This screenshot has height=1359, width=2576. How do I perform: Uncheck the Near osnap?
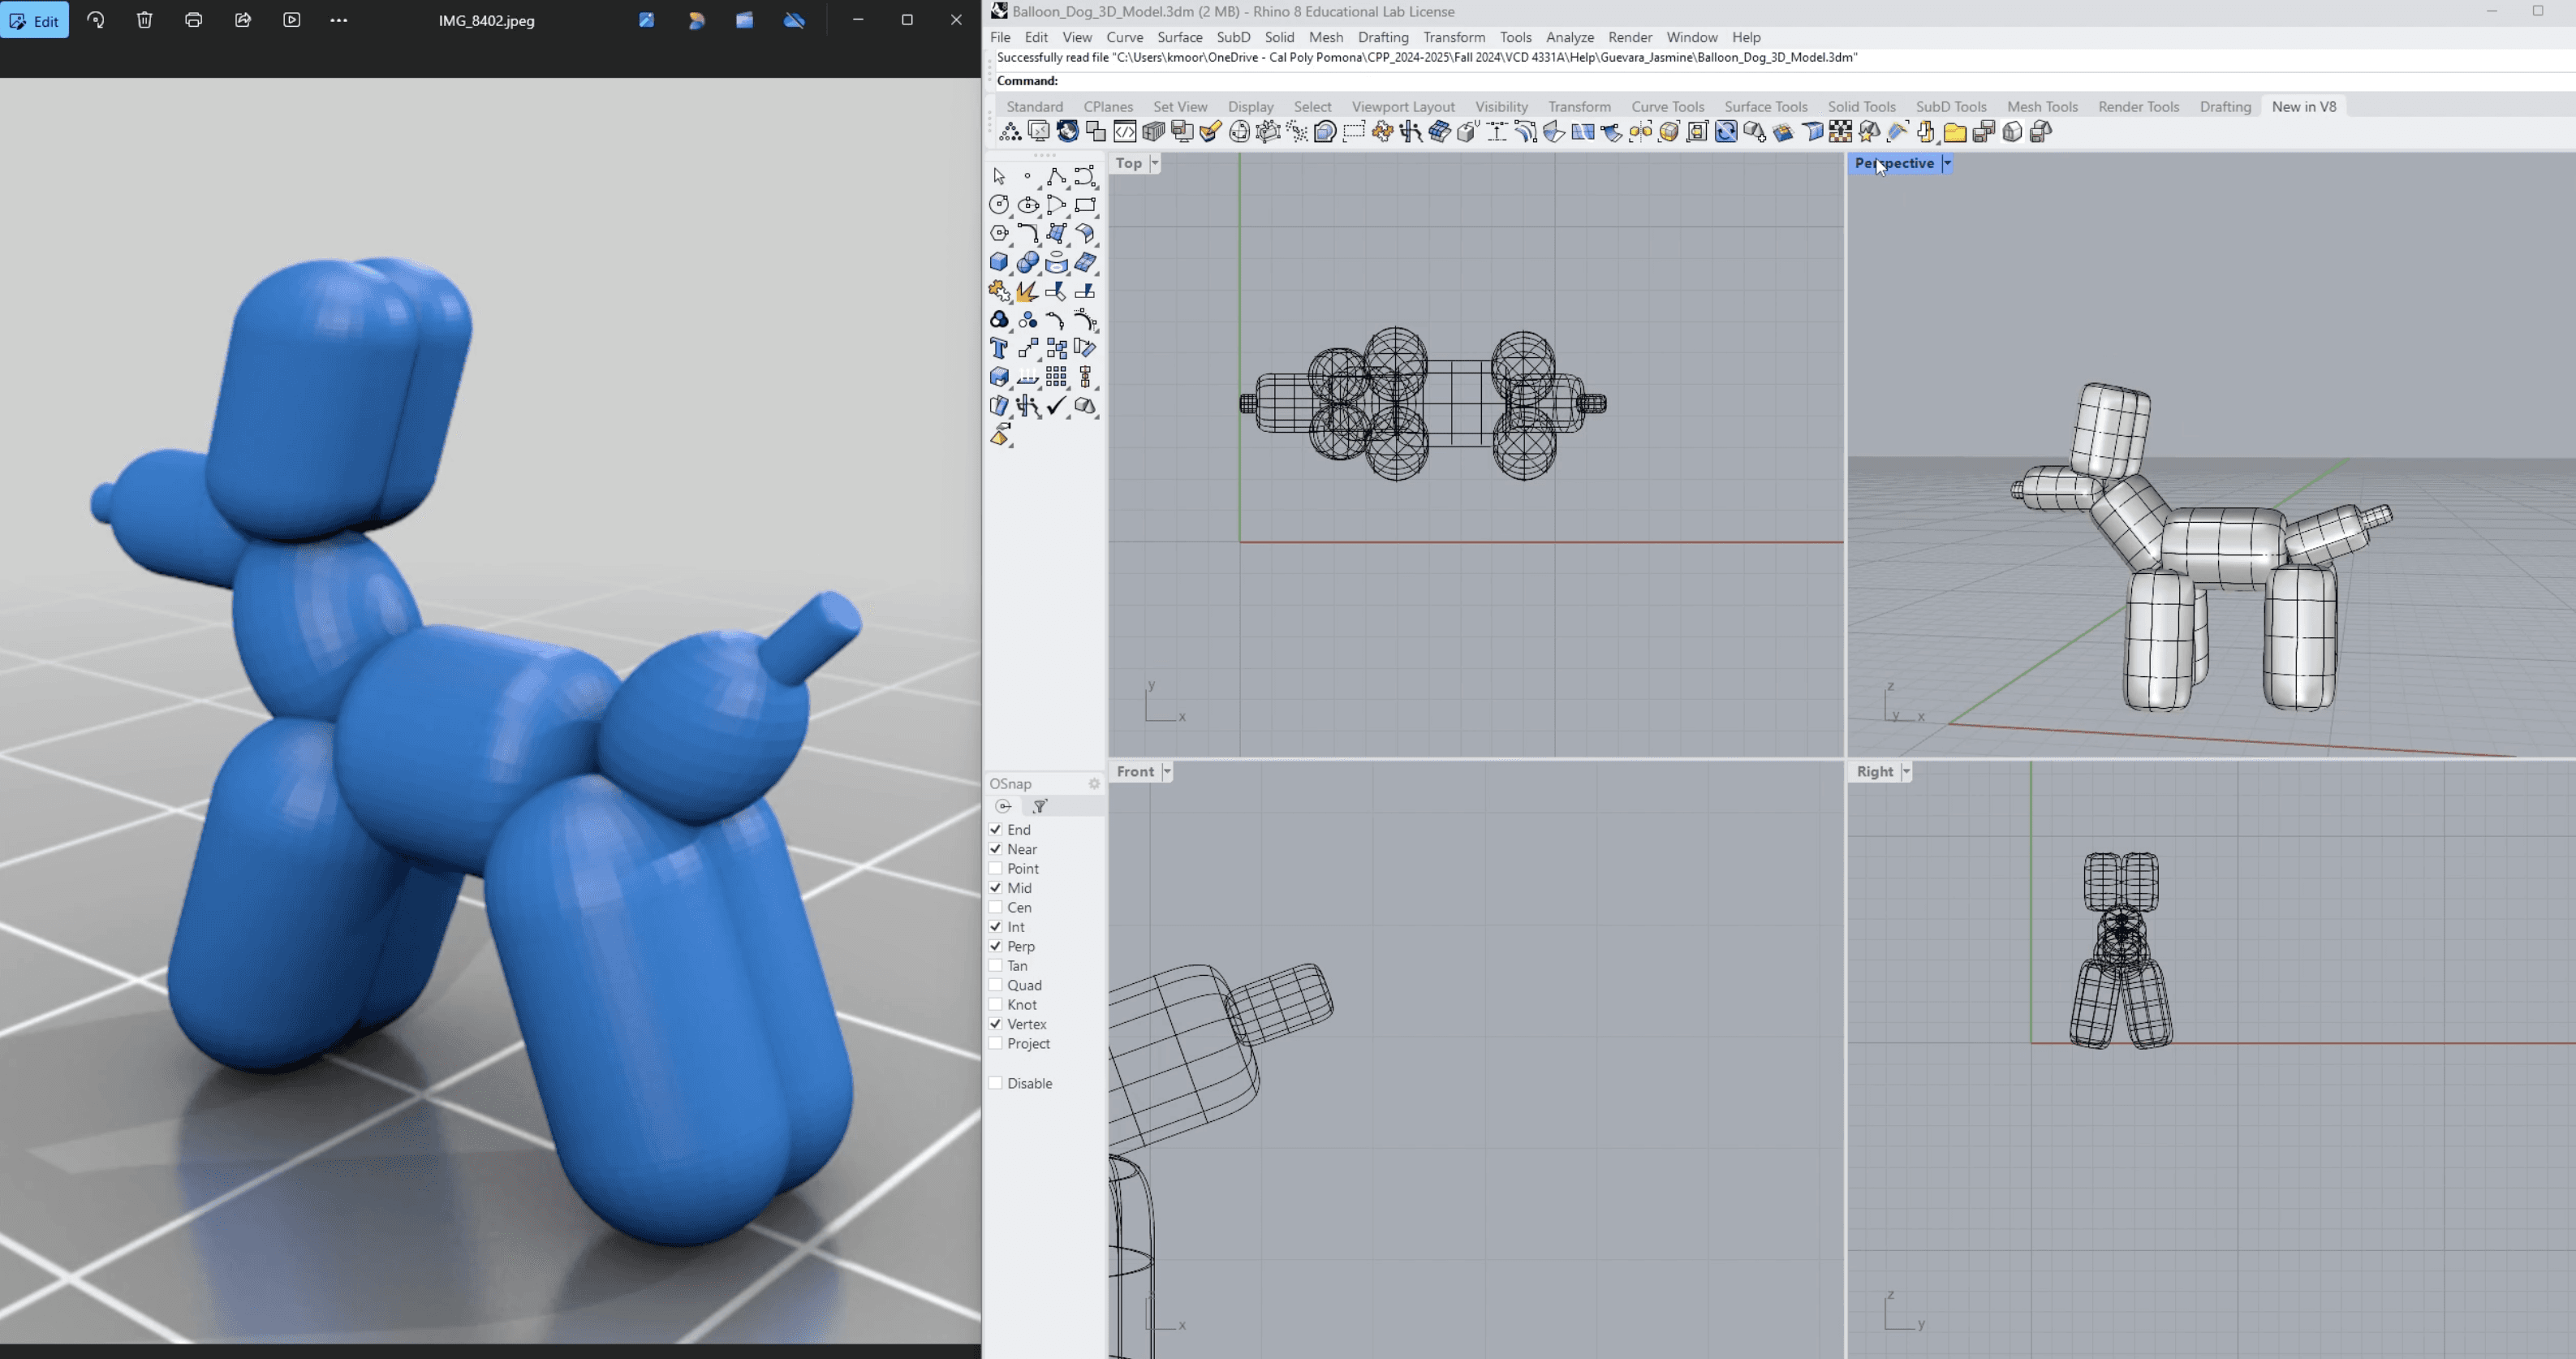click(996, 849)
